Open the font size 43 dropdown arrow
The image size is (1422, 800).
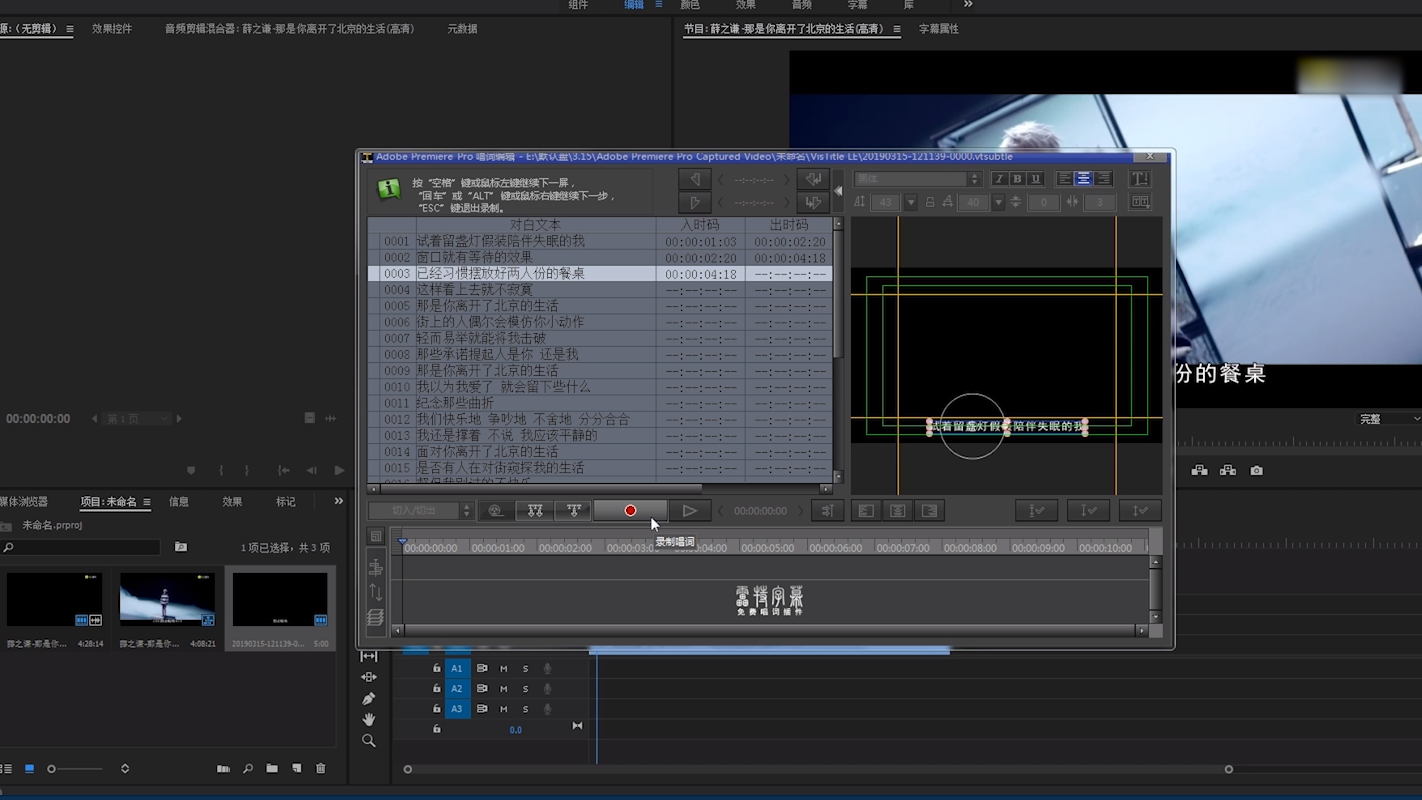tap(910, 202)
